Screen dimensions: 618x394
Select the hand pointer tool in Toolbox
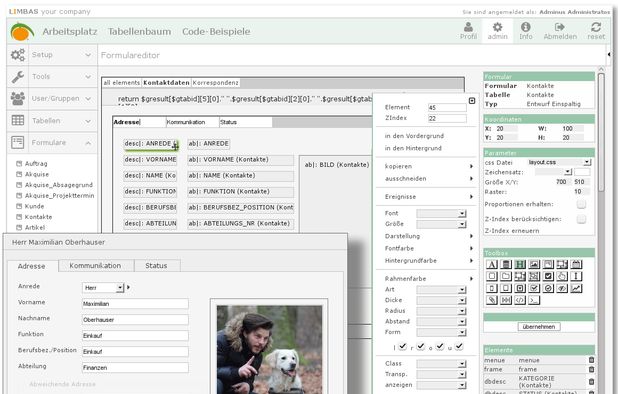(562, 276)
